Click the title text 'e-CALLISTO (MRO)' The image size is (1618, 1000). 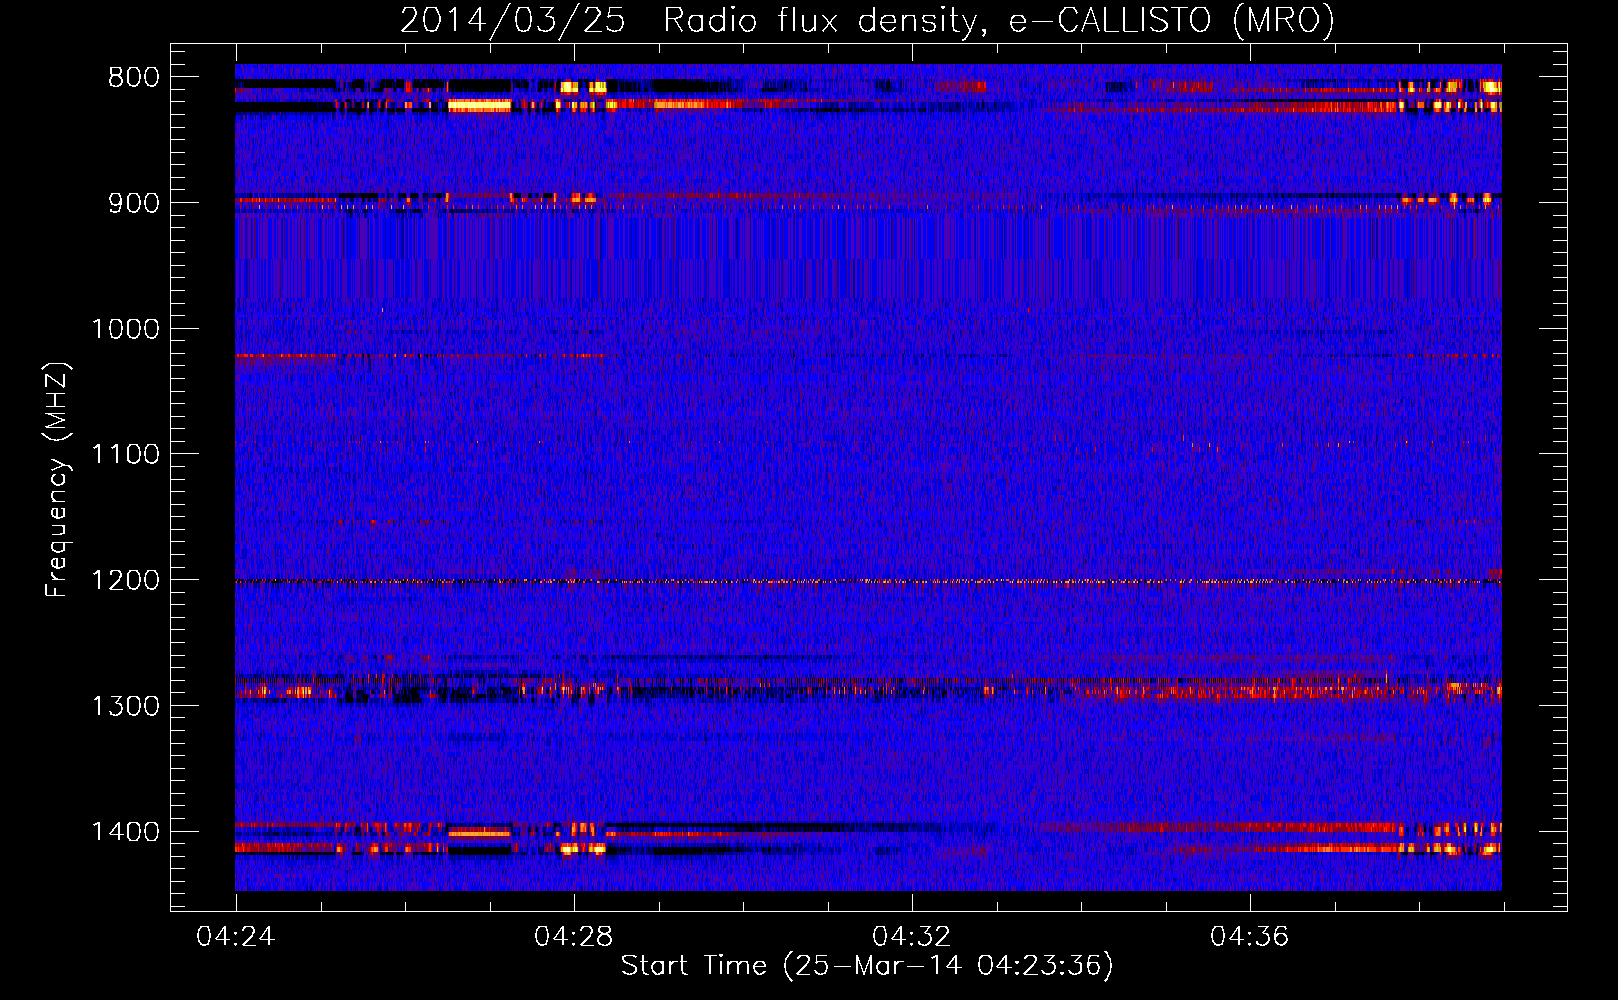[x=1171, y=20]
